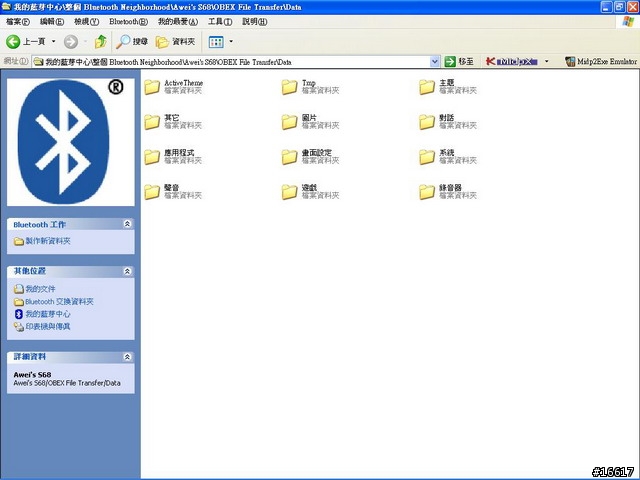Go to 我的文件 link
The width and height of the screenshot is (640, 480).
click(x=35, y=289)
